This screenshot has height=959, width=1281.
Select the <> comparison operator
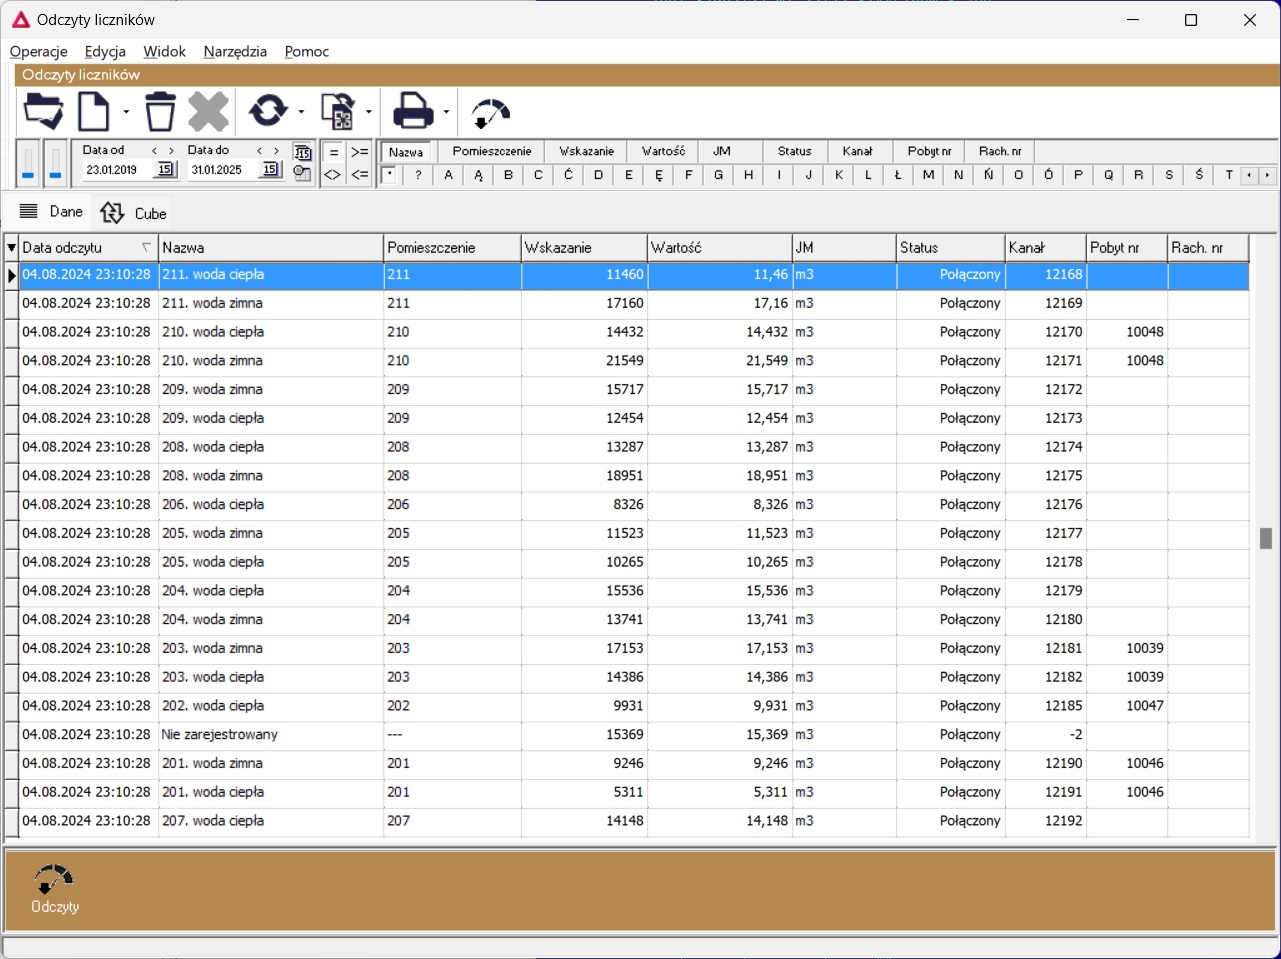[333, 175]
